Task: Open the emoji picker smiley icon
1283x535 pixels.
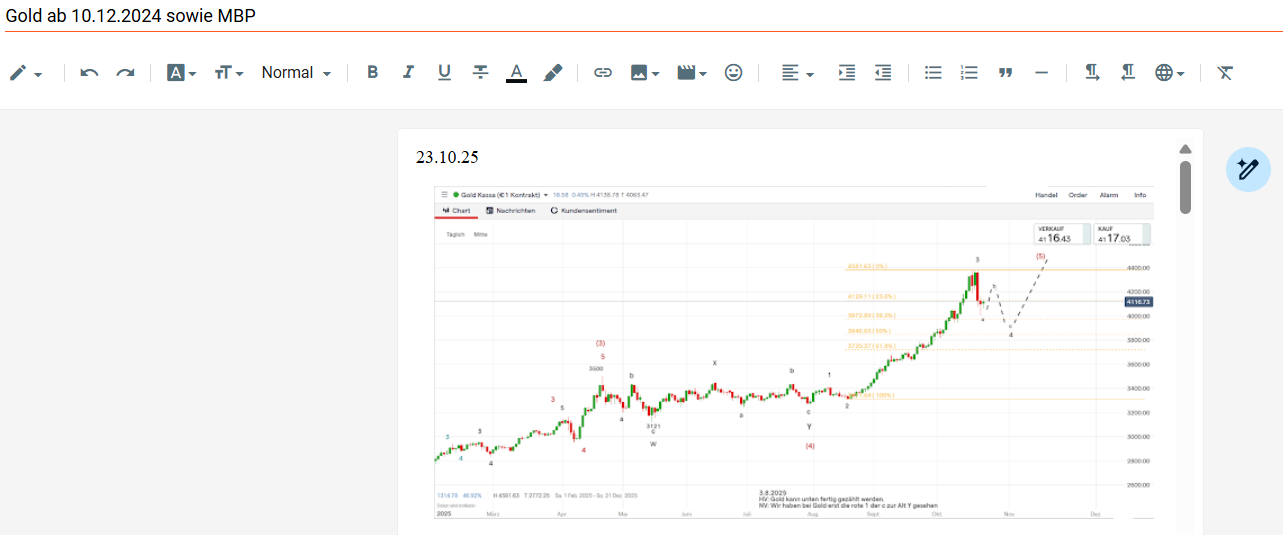Action: 733,73
